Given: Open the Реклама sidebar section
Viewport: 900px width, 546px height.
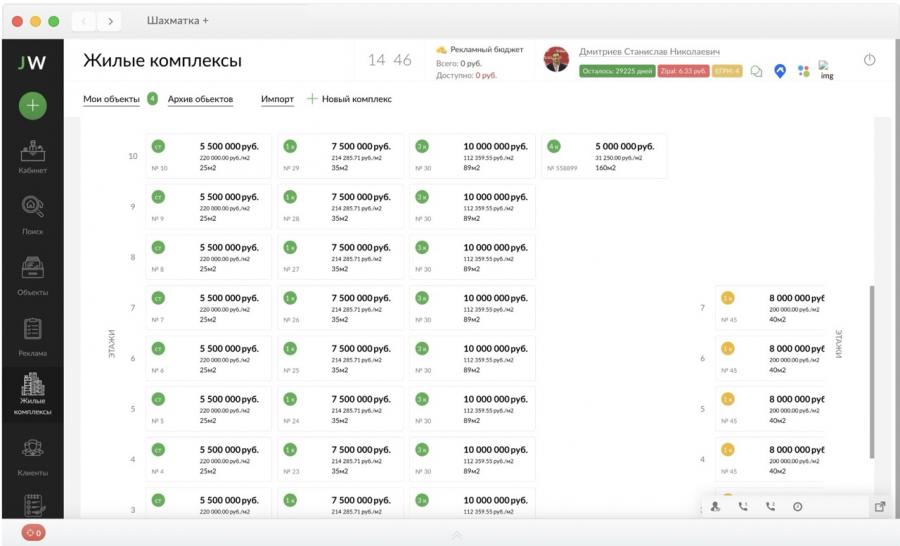Looking at the screenshot, I should (33, 337).
